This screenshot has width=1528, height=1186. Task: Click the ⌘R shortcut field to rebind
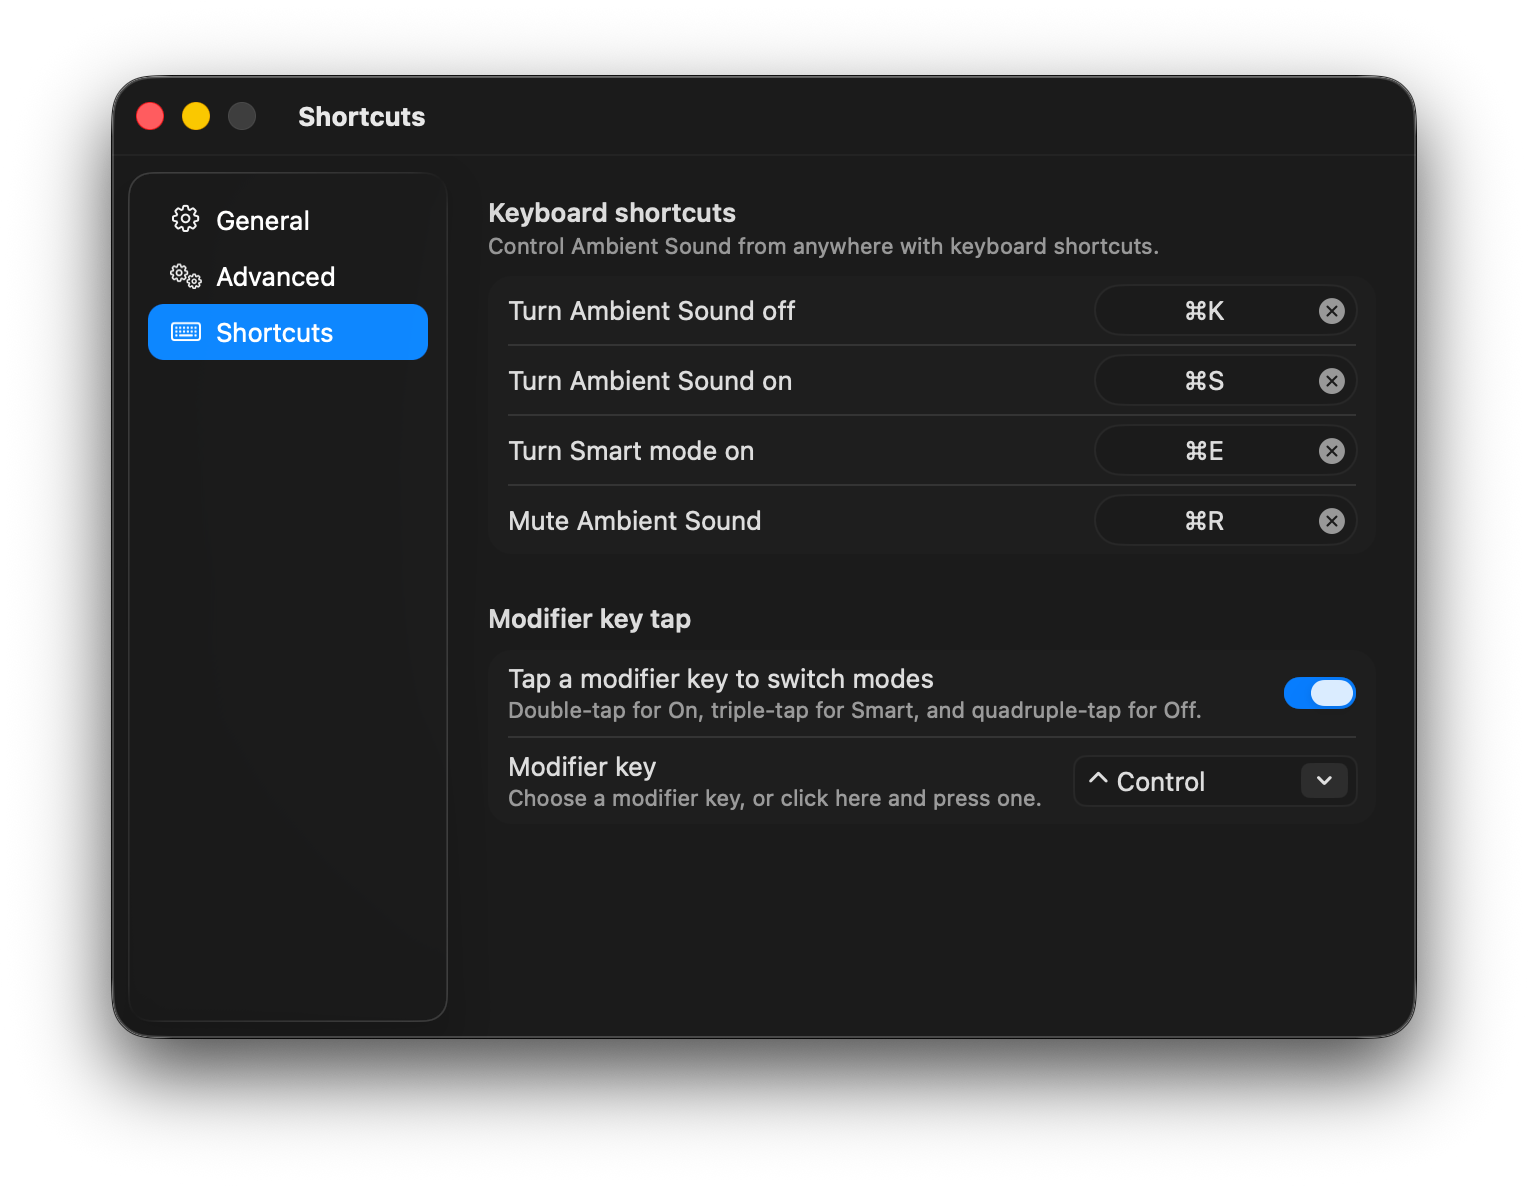(x=1205, y=520)
